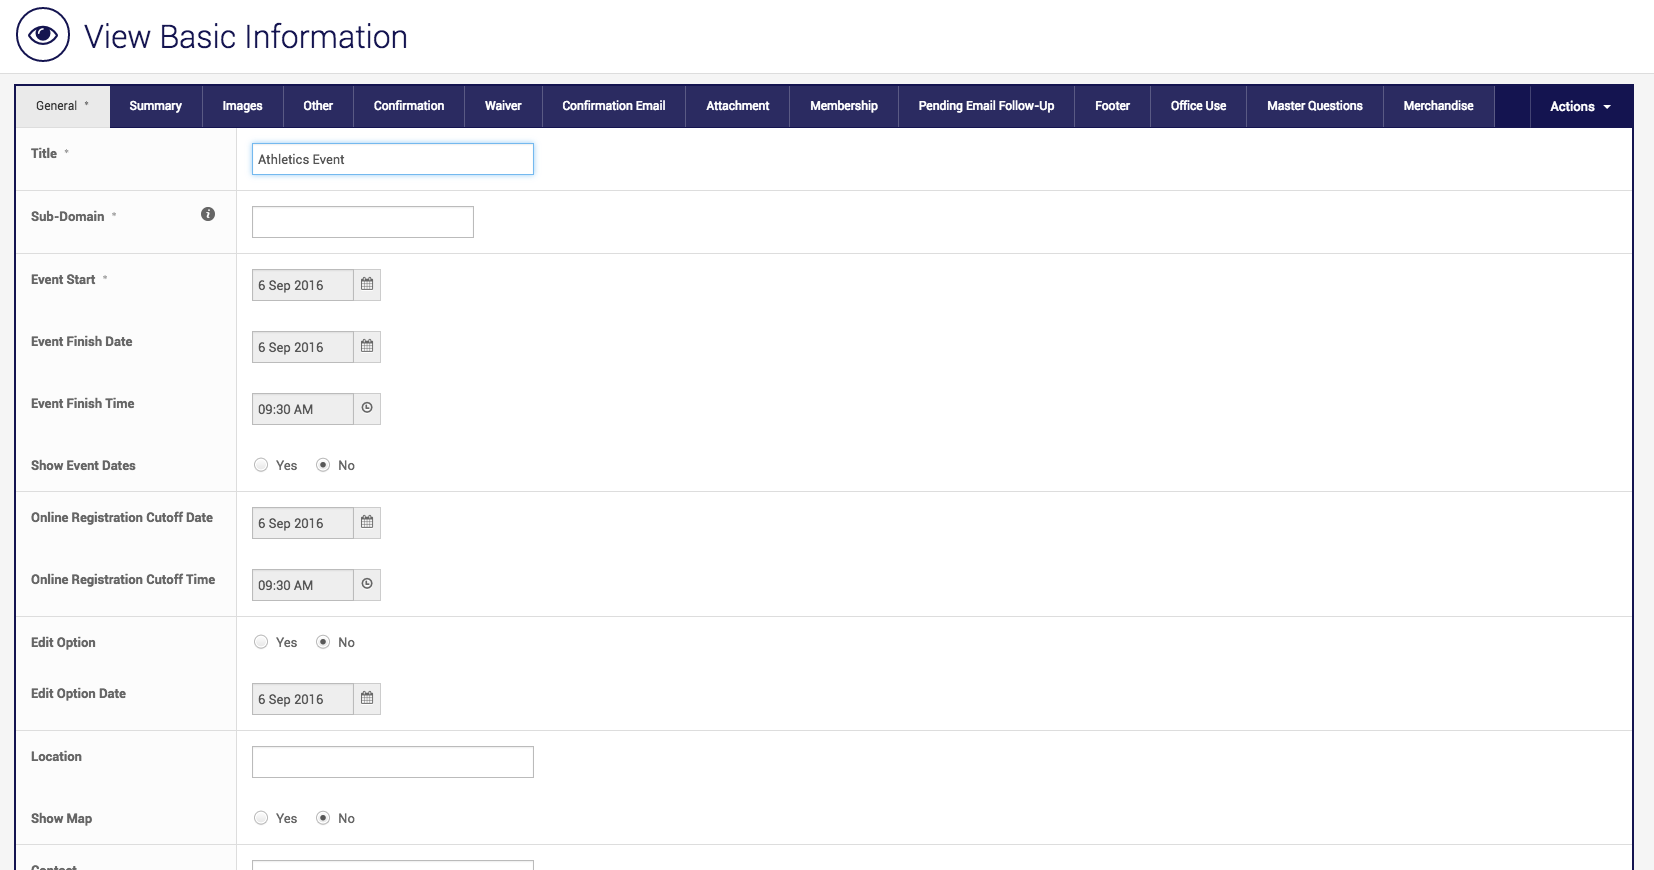
Task: Switch to the General tab
Action: pos(62,106)
